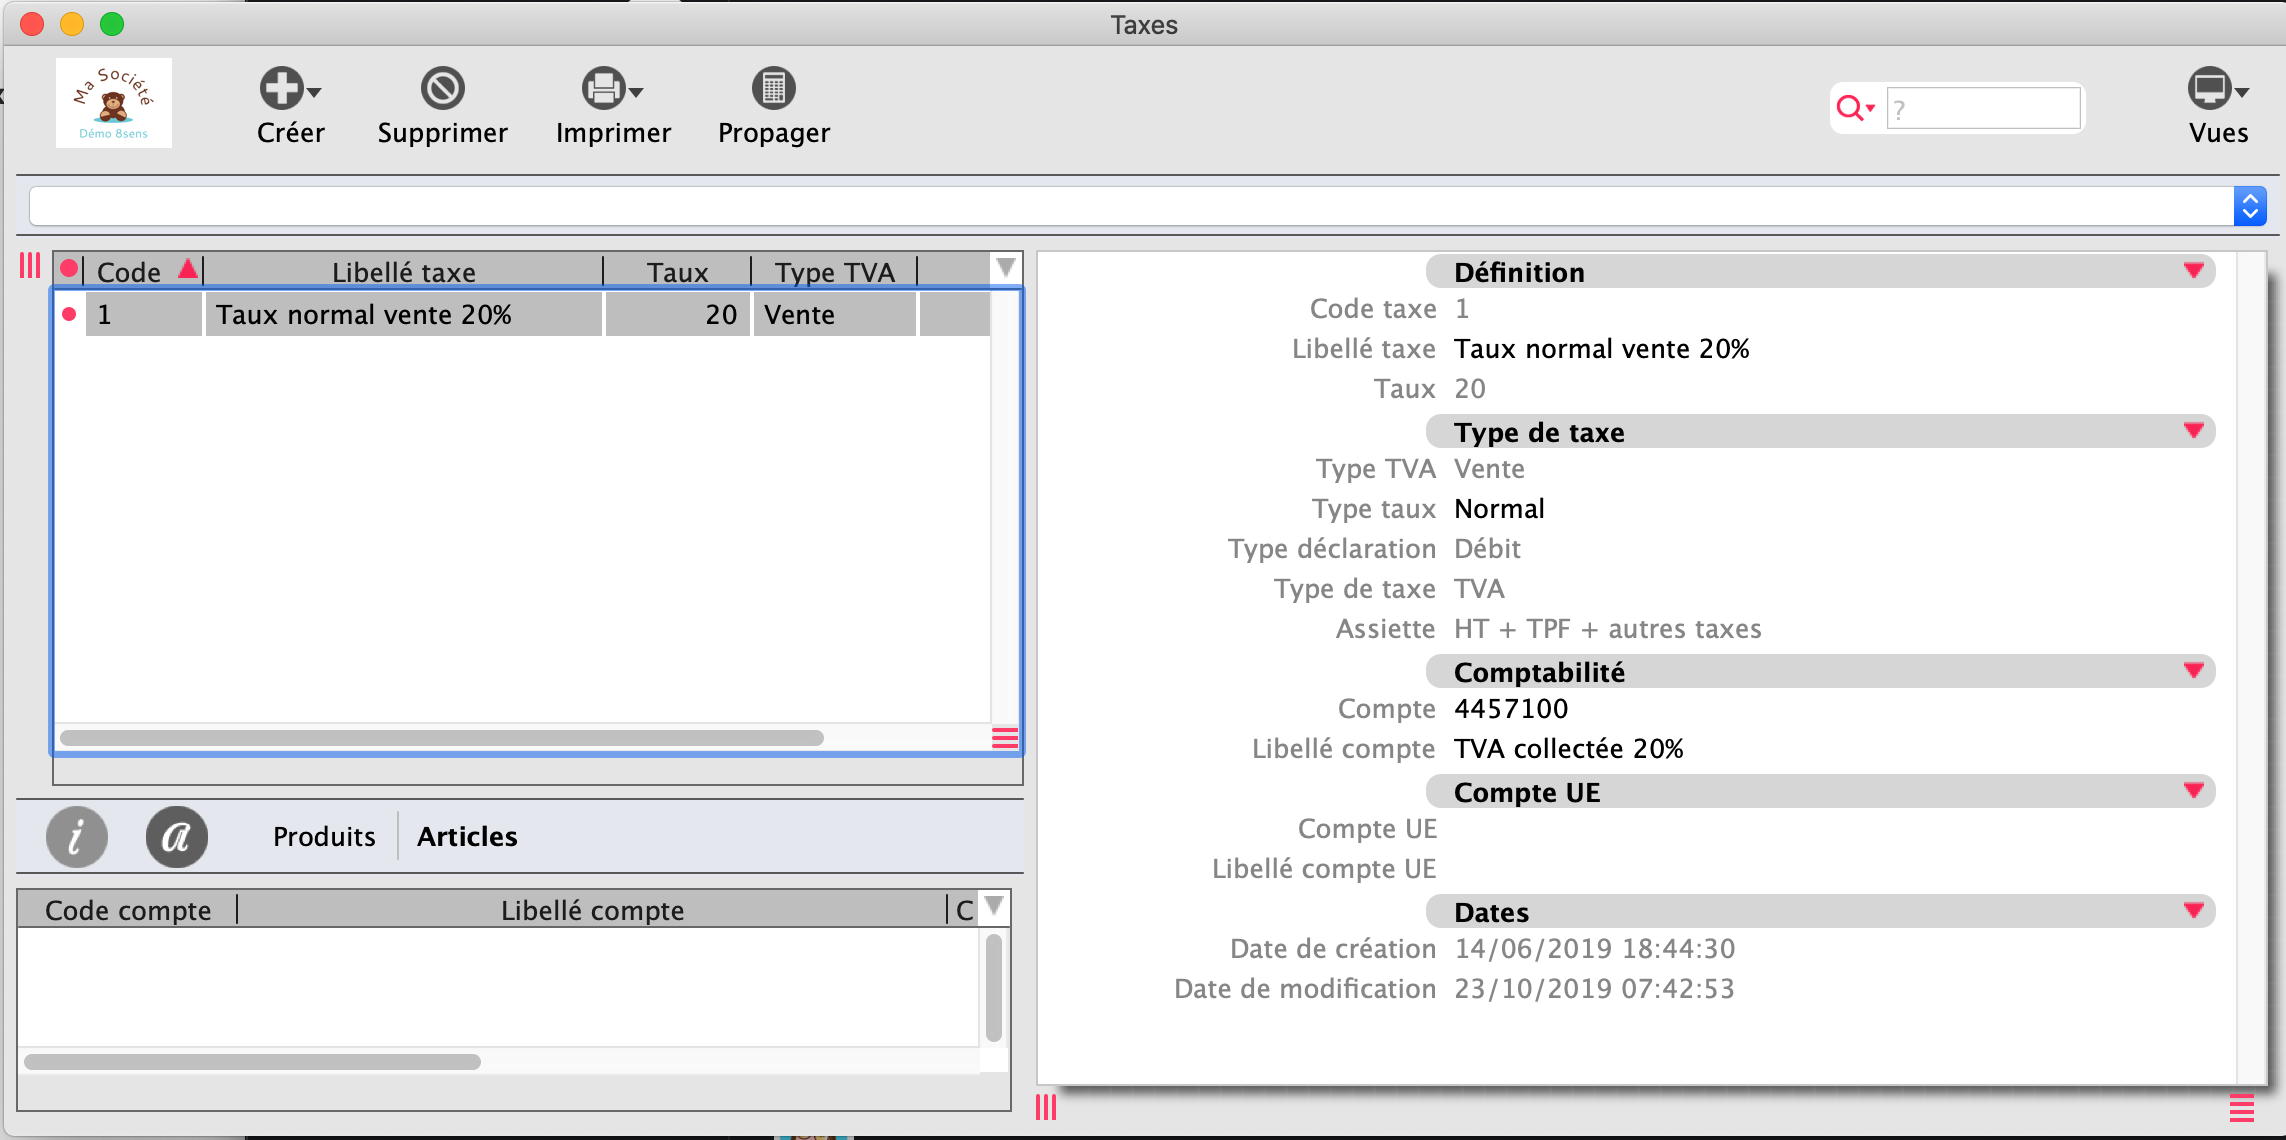Click the red dot on row 1
The width and height of the screenshot is (2286, 1140).
pos(69,314)
